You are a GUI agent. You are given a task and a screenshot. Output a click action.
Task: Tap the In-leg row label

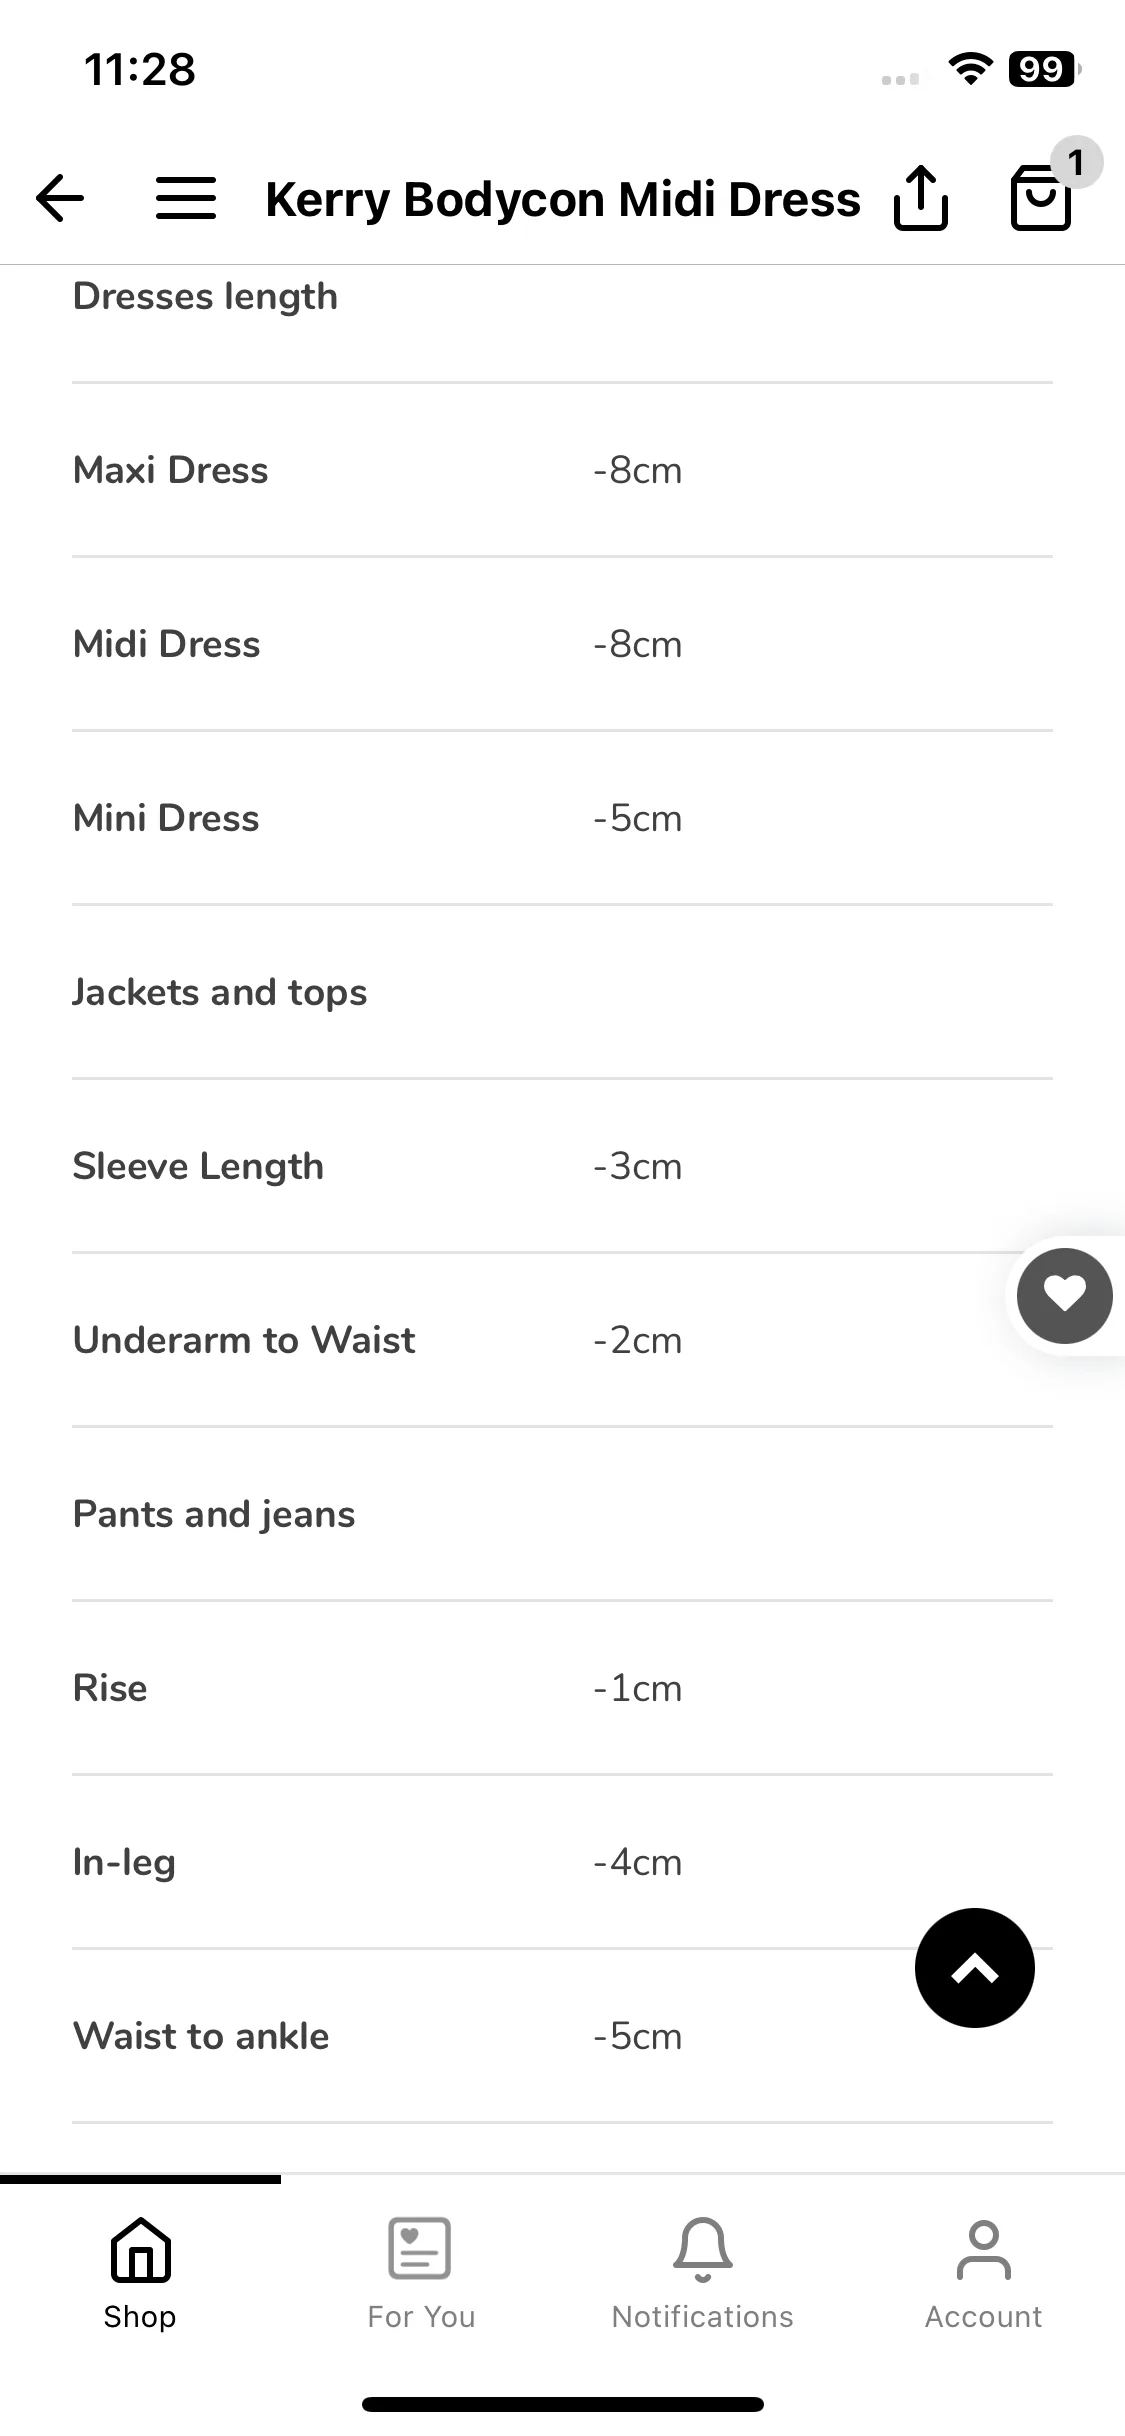coord(124,1862)
